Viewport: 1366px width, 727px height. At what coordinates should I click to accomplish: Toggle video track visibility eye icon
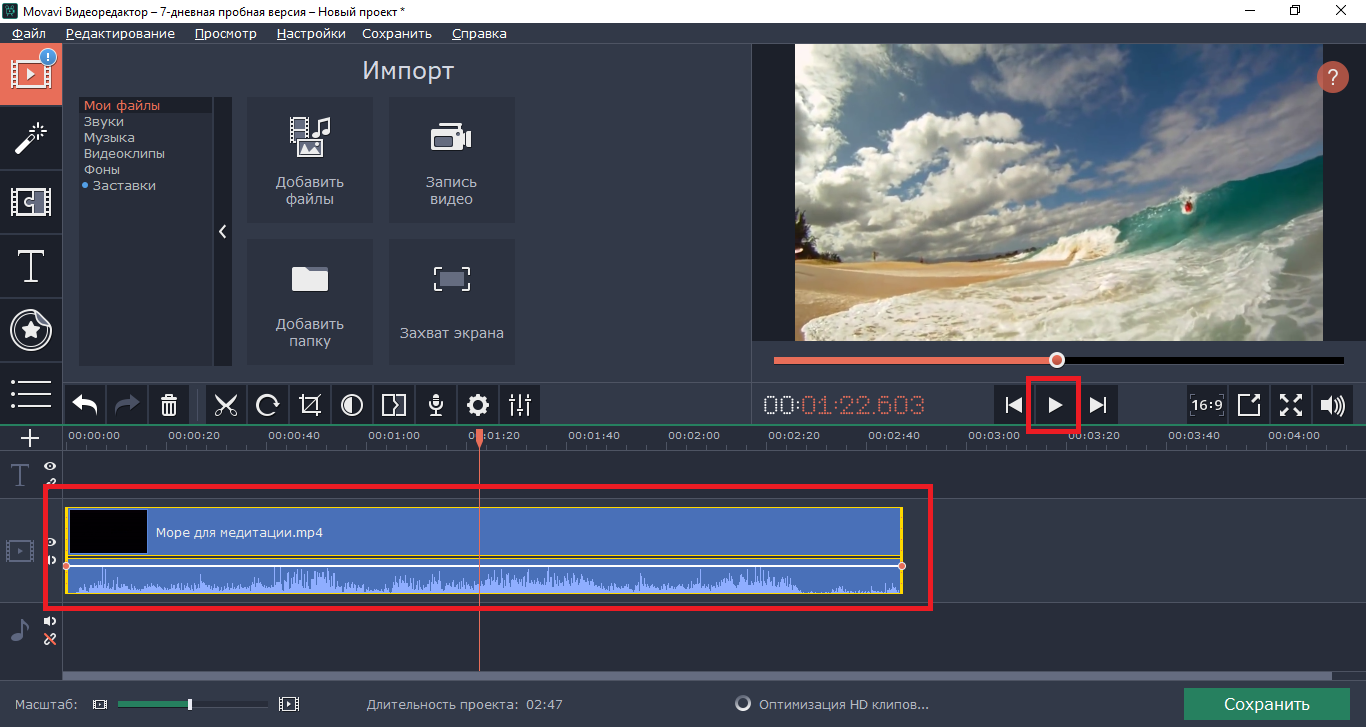click(51, 542)
